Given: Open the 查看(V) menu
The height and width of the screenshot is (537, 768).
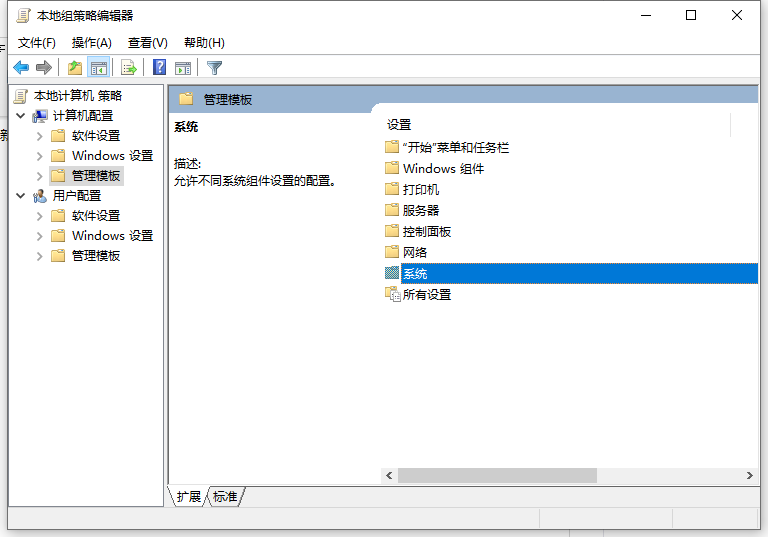Looking at the screenshot, I should (x=148, y=43).
